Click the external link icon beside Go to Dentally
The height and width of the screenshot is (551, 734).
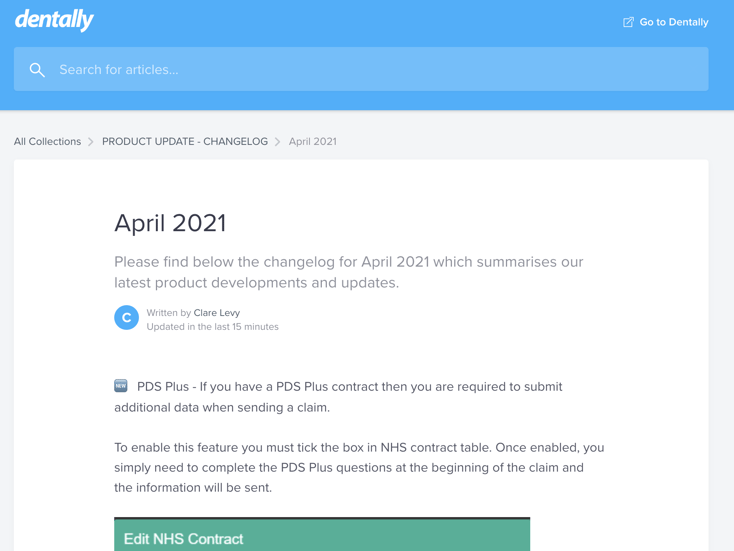(x=628, y=22)
